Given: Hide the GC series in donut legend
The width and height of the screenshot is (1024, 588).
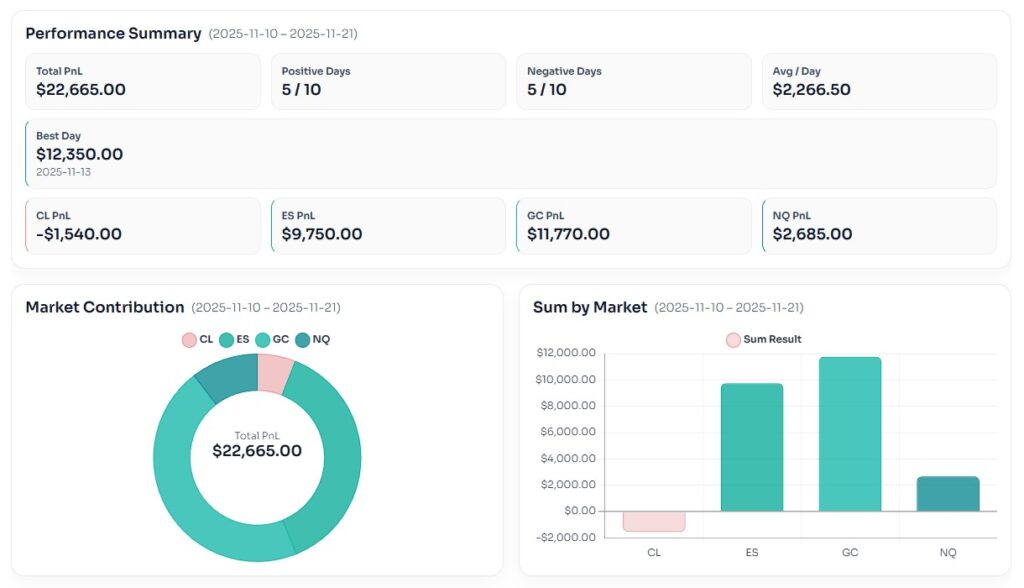Looking at the screenshot, I should [272, 340].
